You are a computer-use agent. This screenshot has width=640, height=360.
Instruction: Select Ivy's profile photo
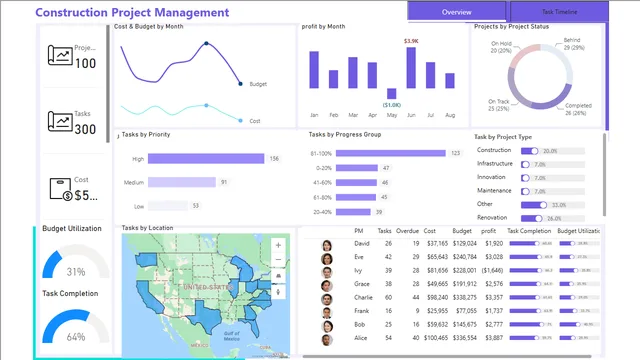(327, 272)
